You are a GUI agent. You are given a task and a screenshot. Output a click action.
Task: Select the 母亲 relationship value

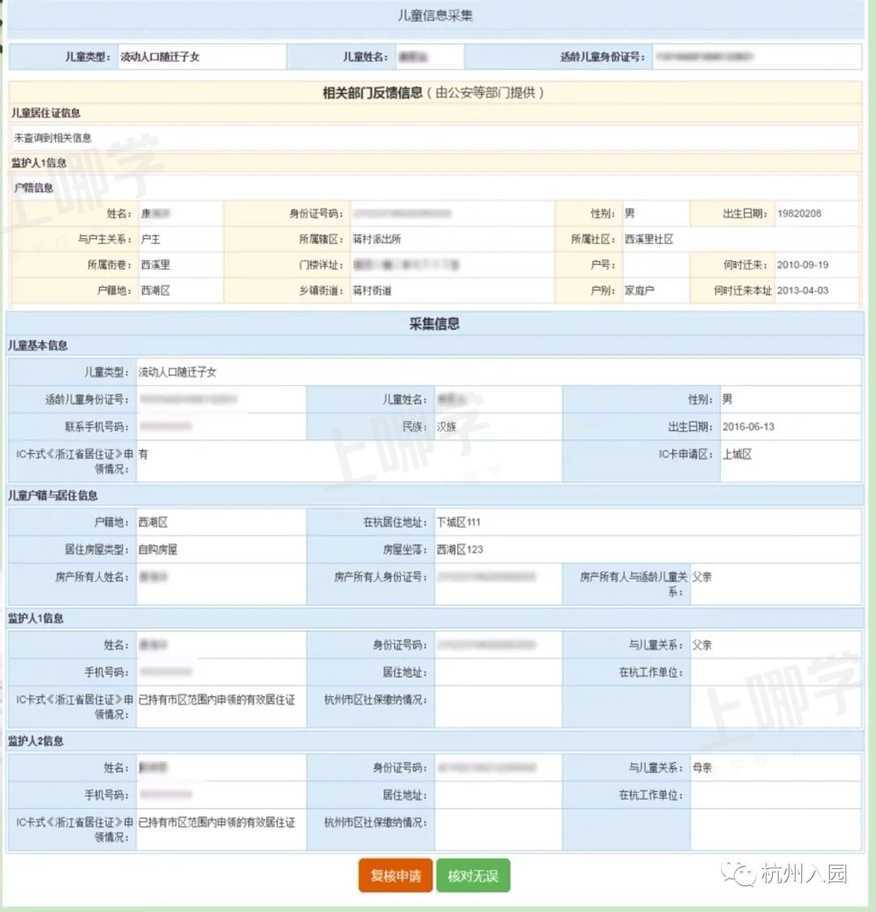(x=702, y=767)
